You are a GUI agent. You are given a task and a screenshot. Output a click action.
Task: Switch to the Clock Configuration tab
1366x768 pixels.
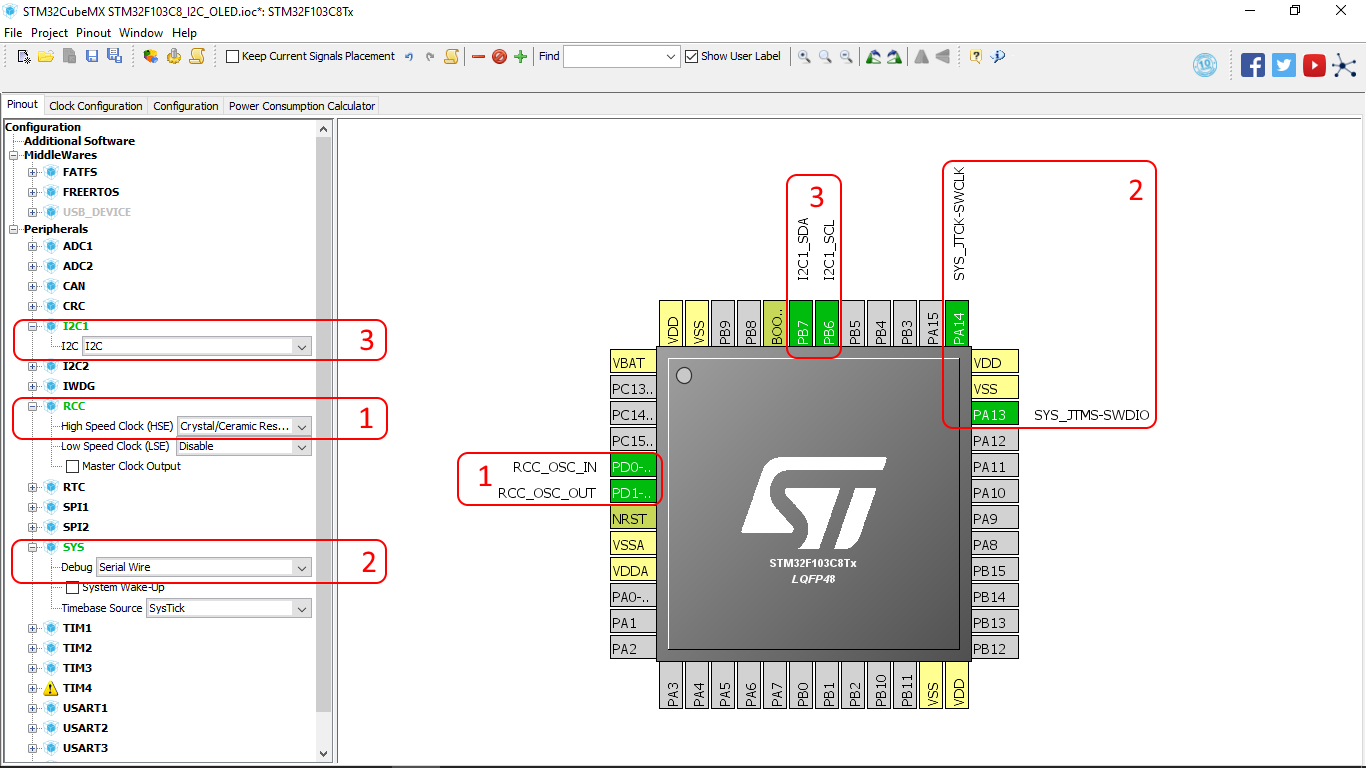(95, 105)
